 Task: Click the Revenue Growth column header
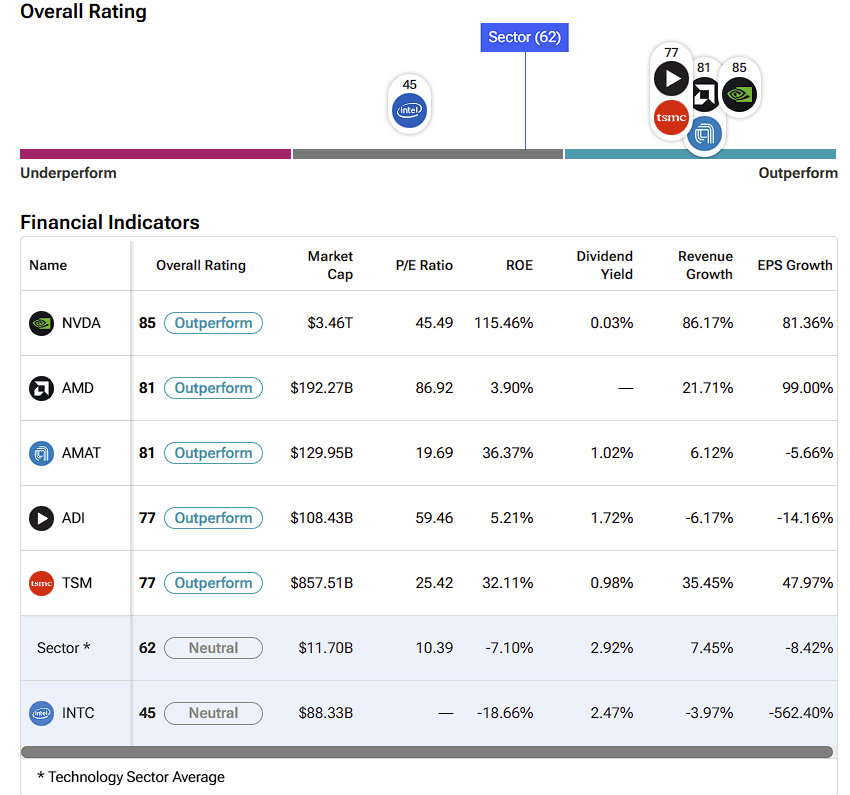pos(705,266)
